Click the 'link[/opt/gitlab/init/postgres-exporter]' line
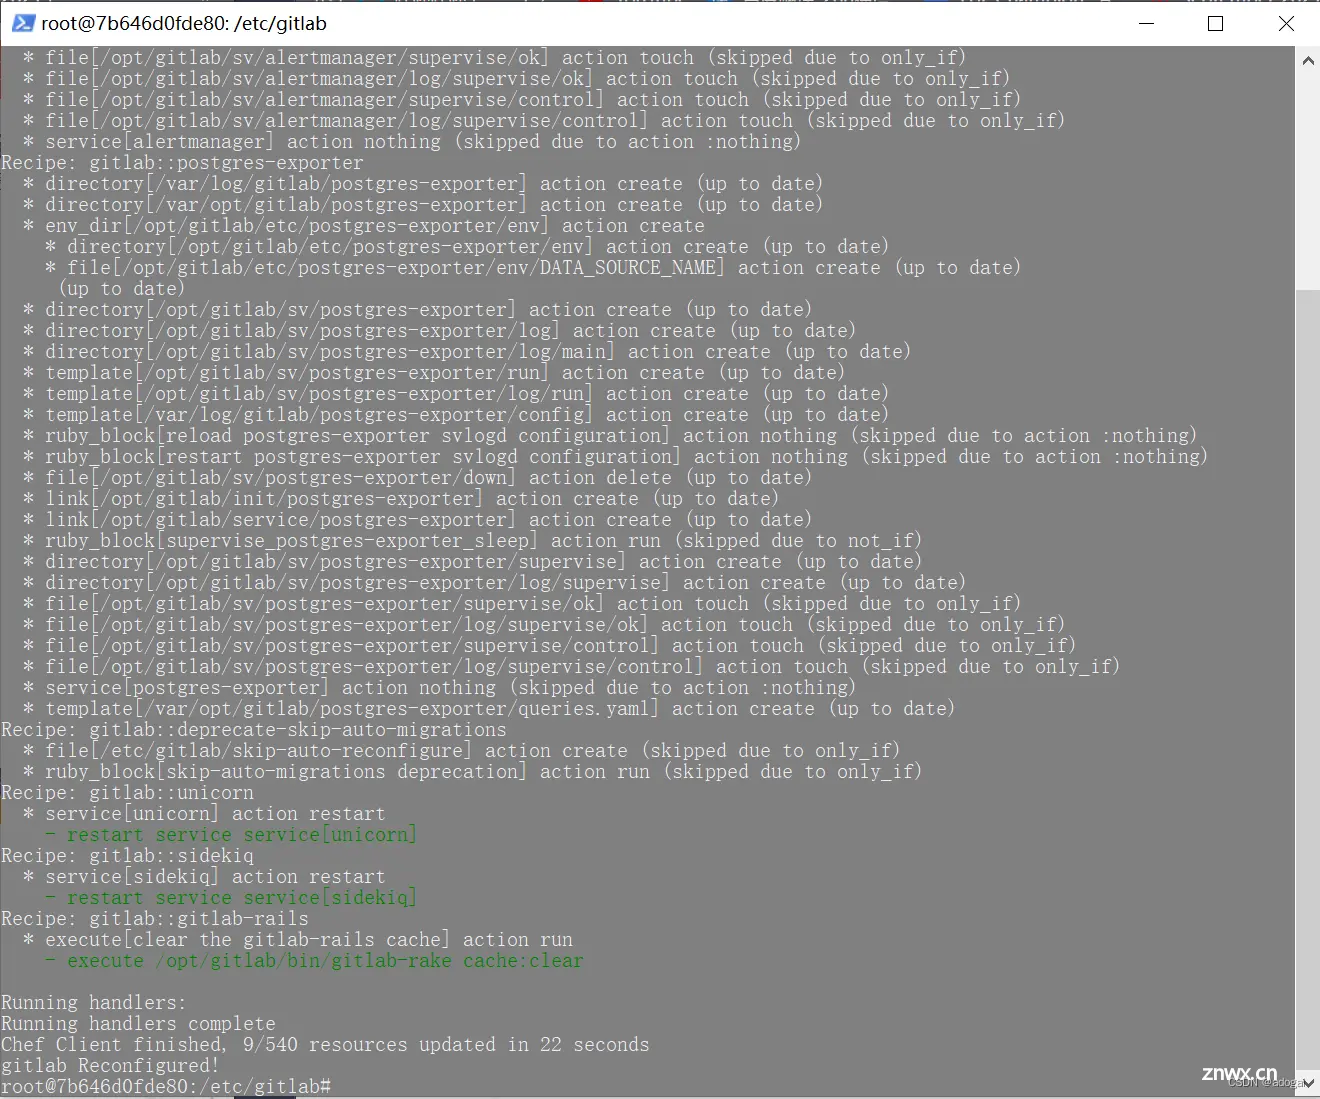The image size is (1320, 1099). pyautogui.click(x=401, y=499)
